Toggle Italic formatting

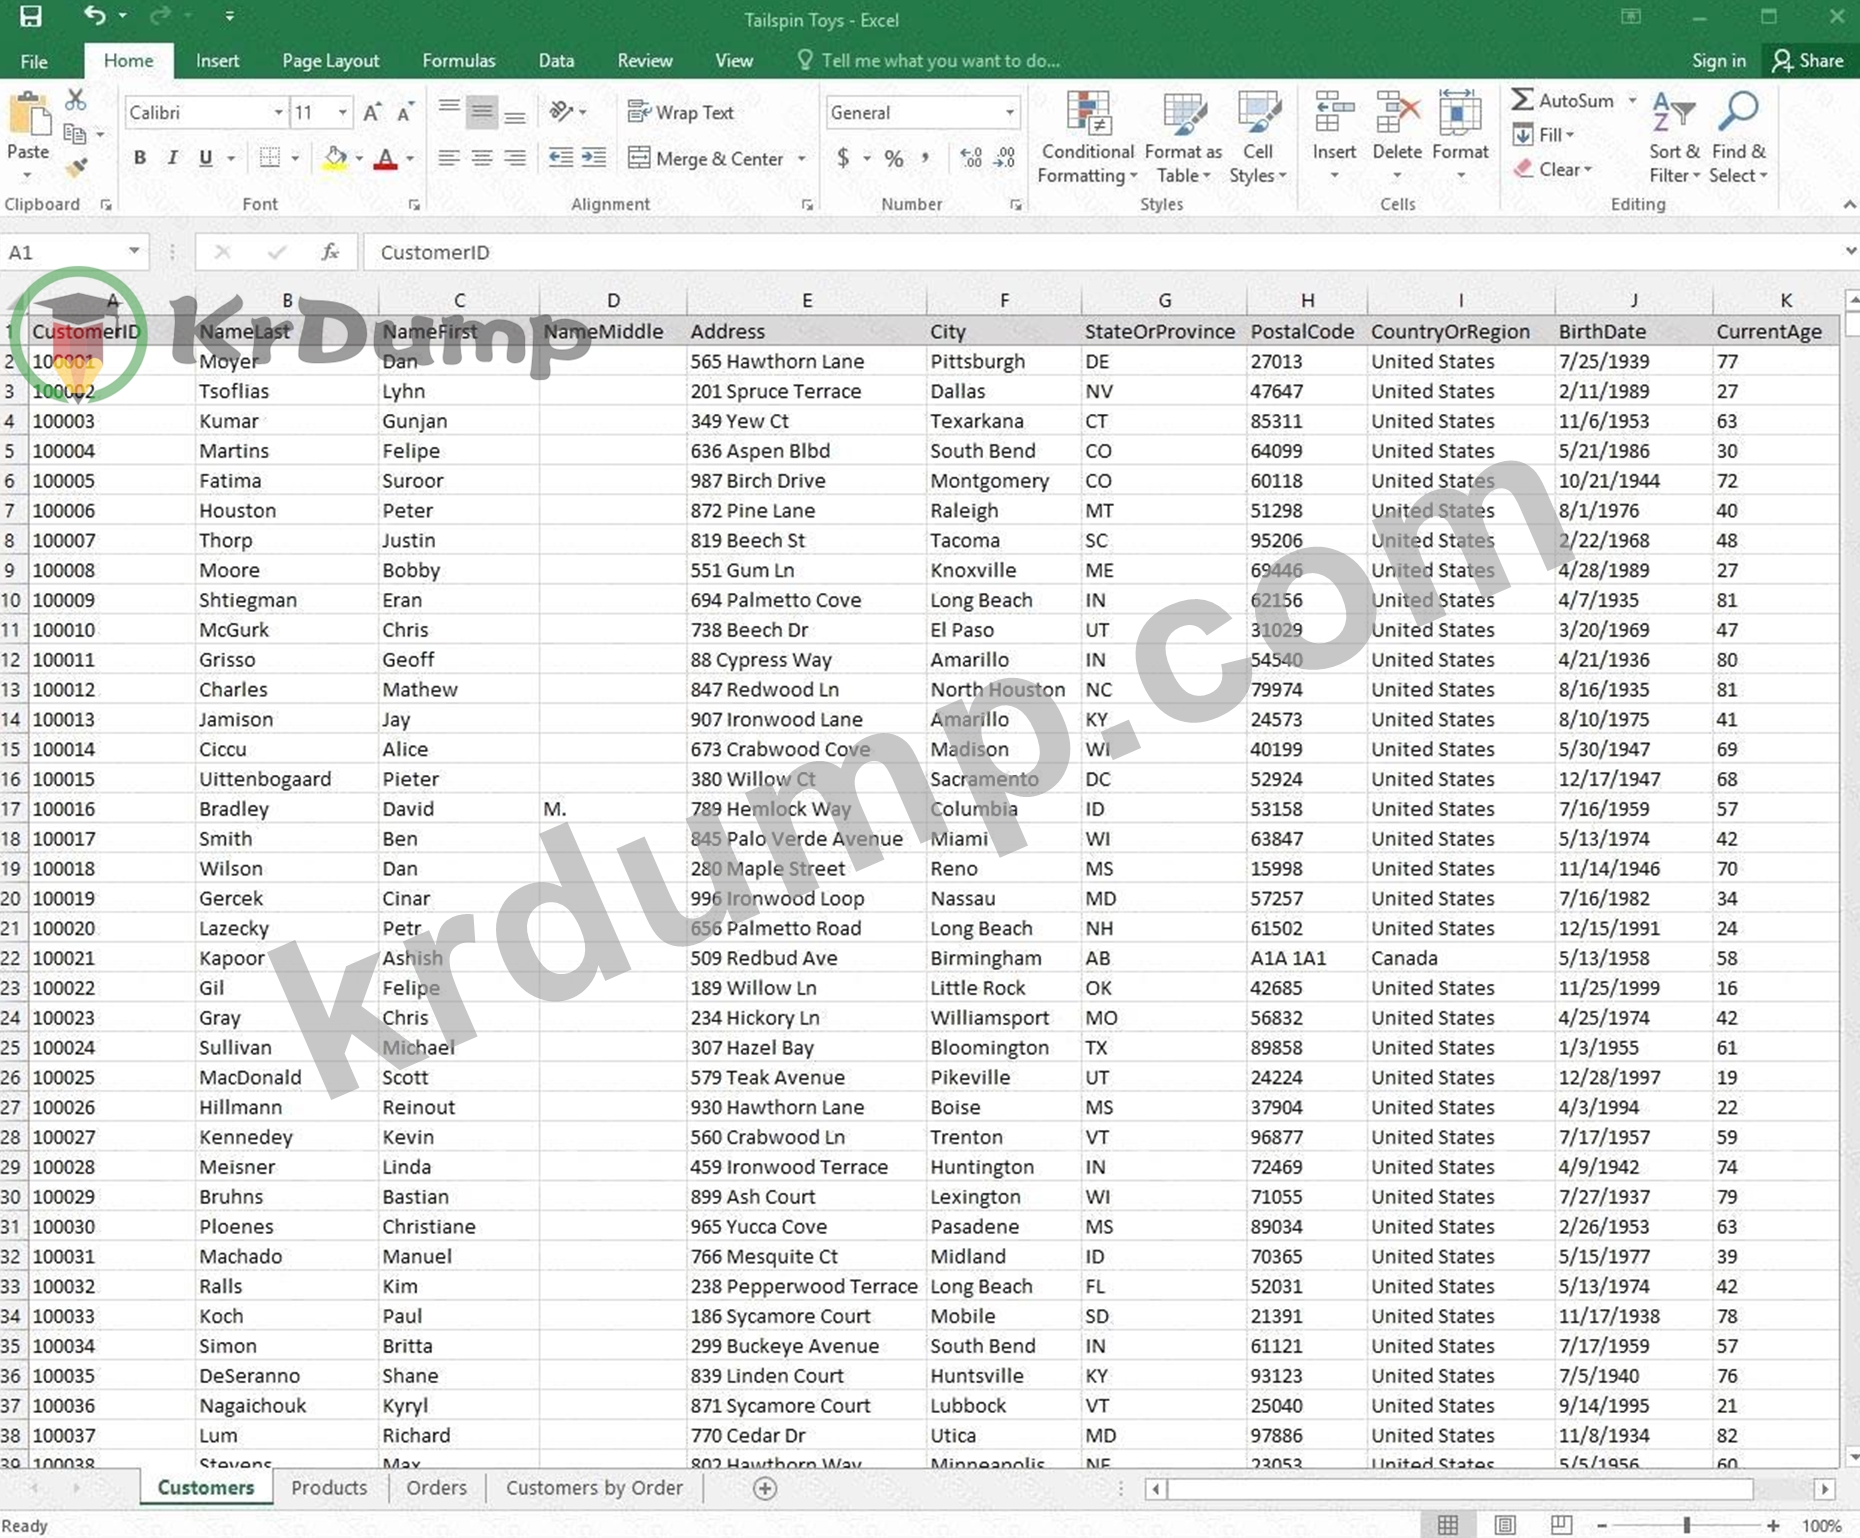(x=172, y=158)
